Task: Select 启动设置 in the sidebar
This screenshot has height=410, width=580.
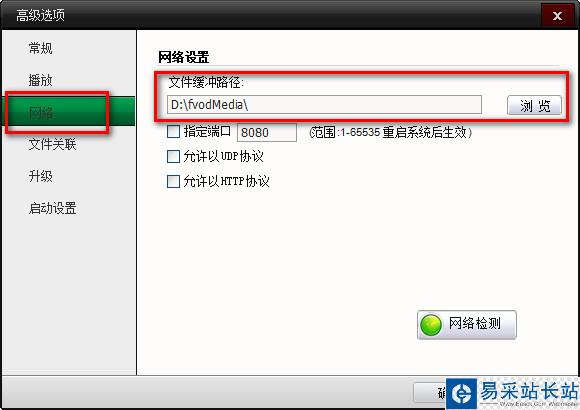Action: pos(52,208)
